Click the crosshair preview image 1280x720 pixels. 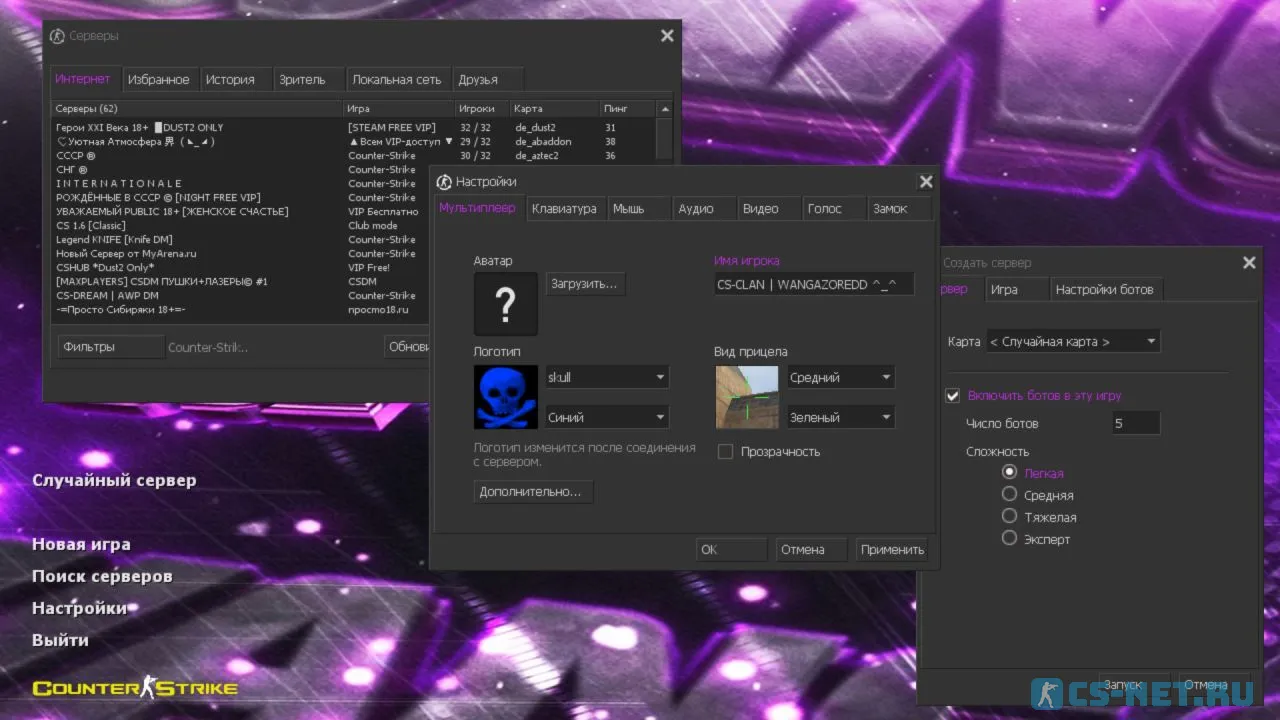click(x=745, y=397)
